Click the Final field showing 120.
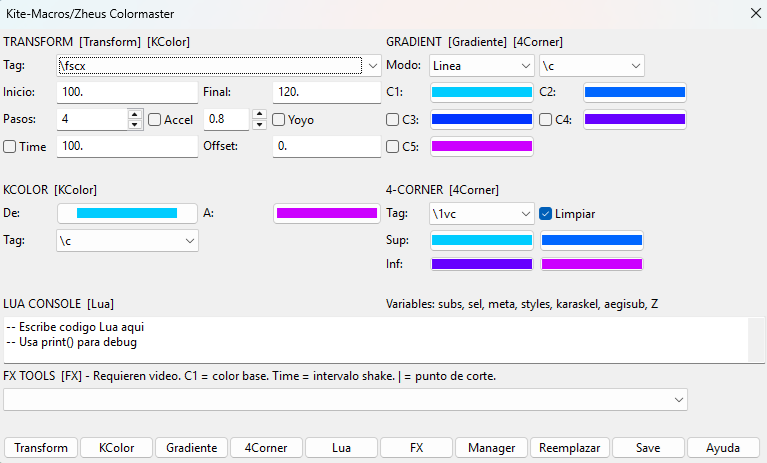Viewport: 767px width, 463px height. [327, 92]
